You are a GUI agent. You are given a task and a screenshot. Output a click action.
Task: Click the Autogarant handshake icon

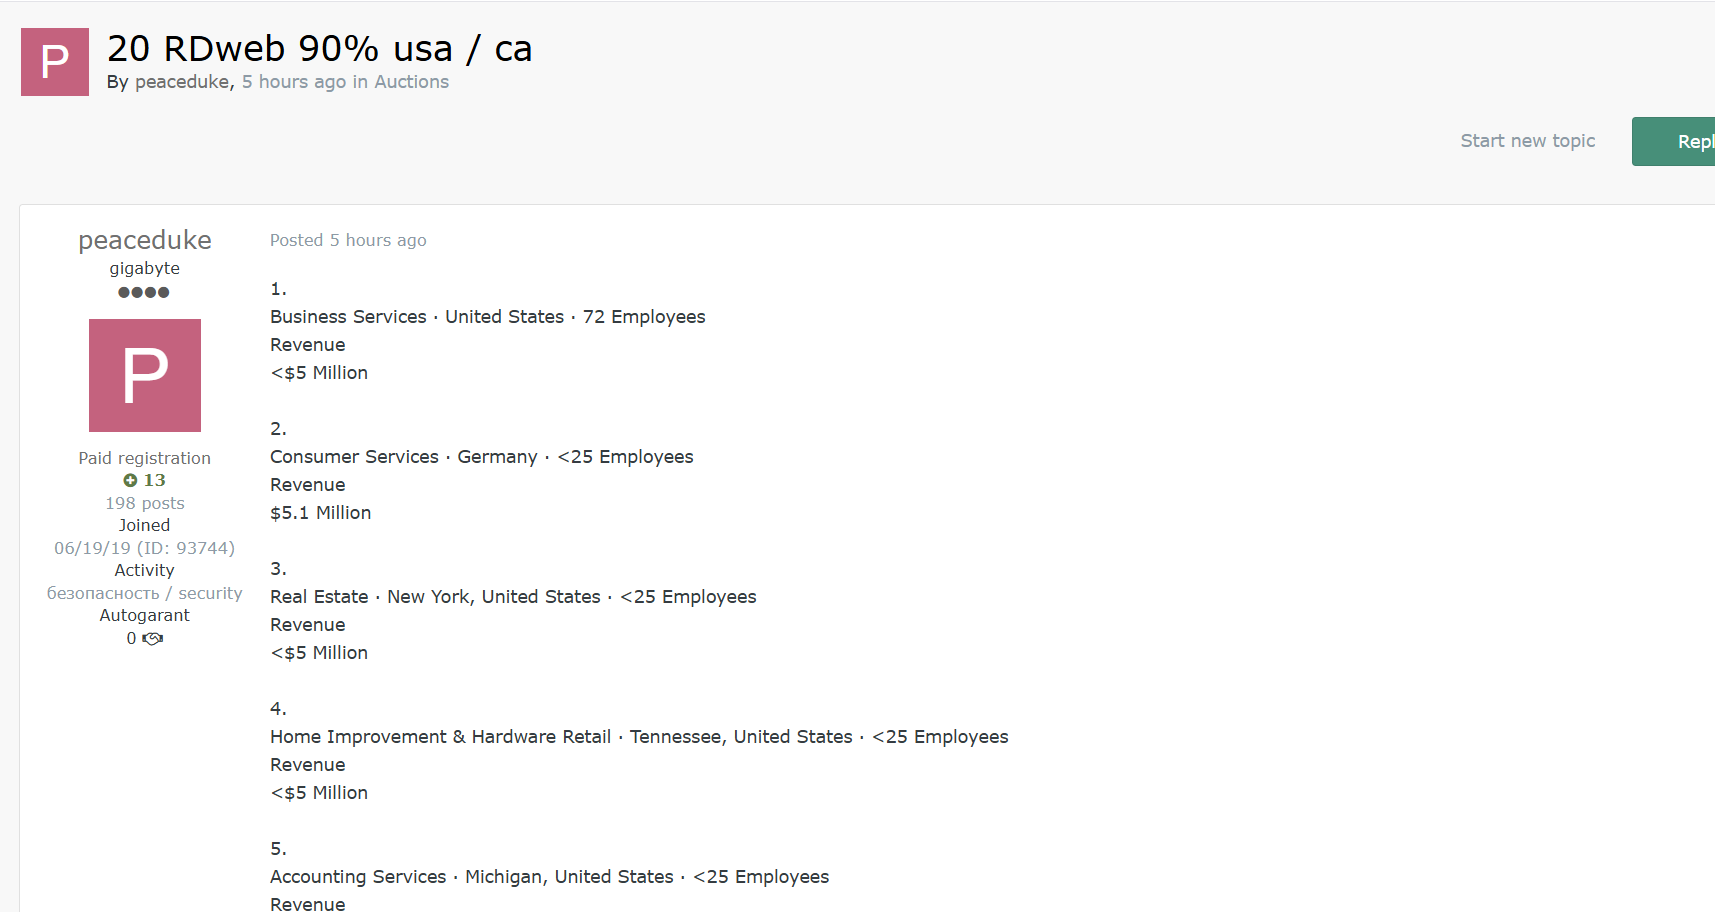click(153, 639)
